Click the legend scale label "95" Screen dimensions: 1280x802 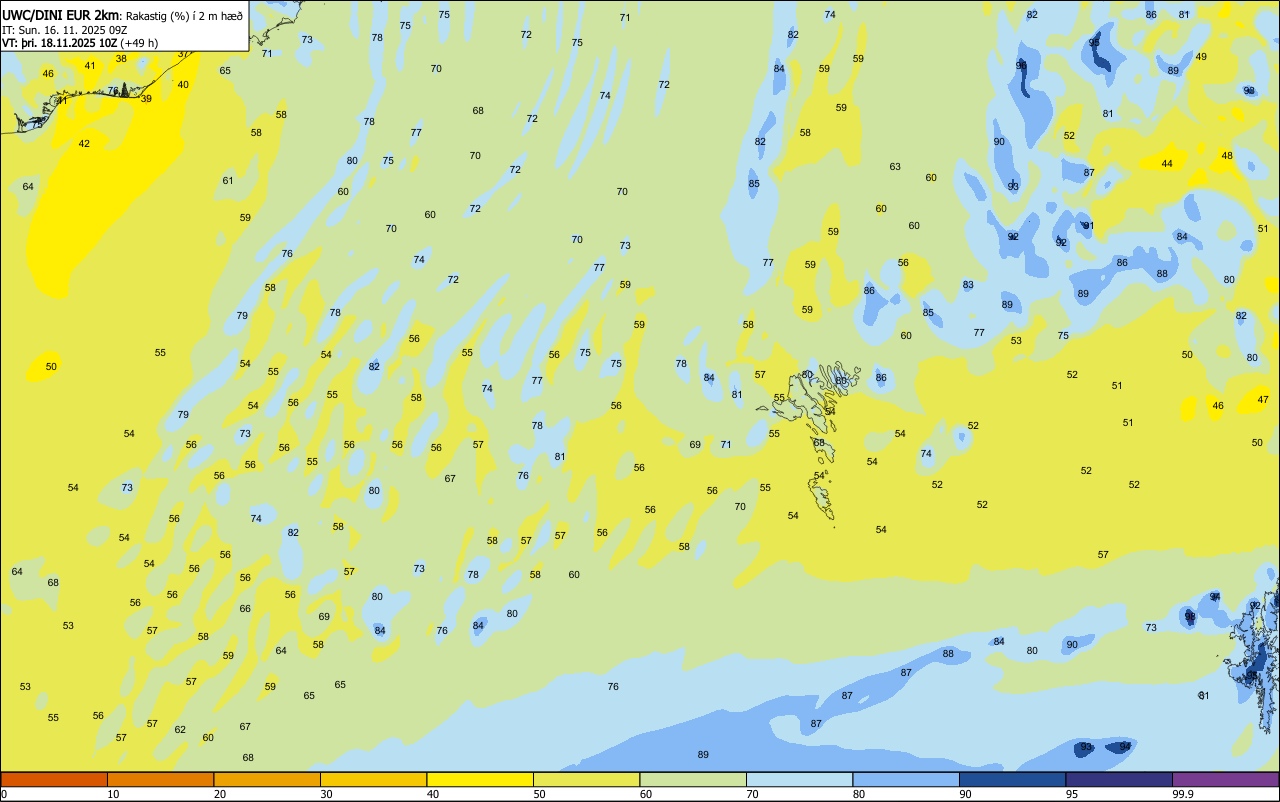(1072, 794)
